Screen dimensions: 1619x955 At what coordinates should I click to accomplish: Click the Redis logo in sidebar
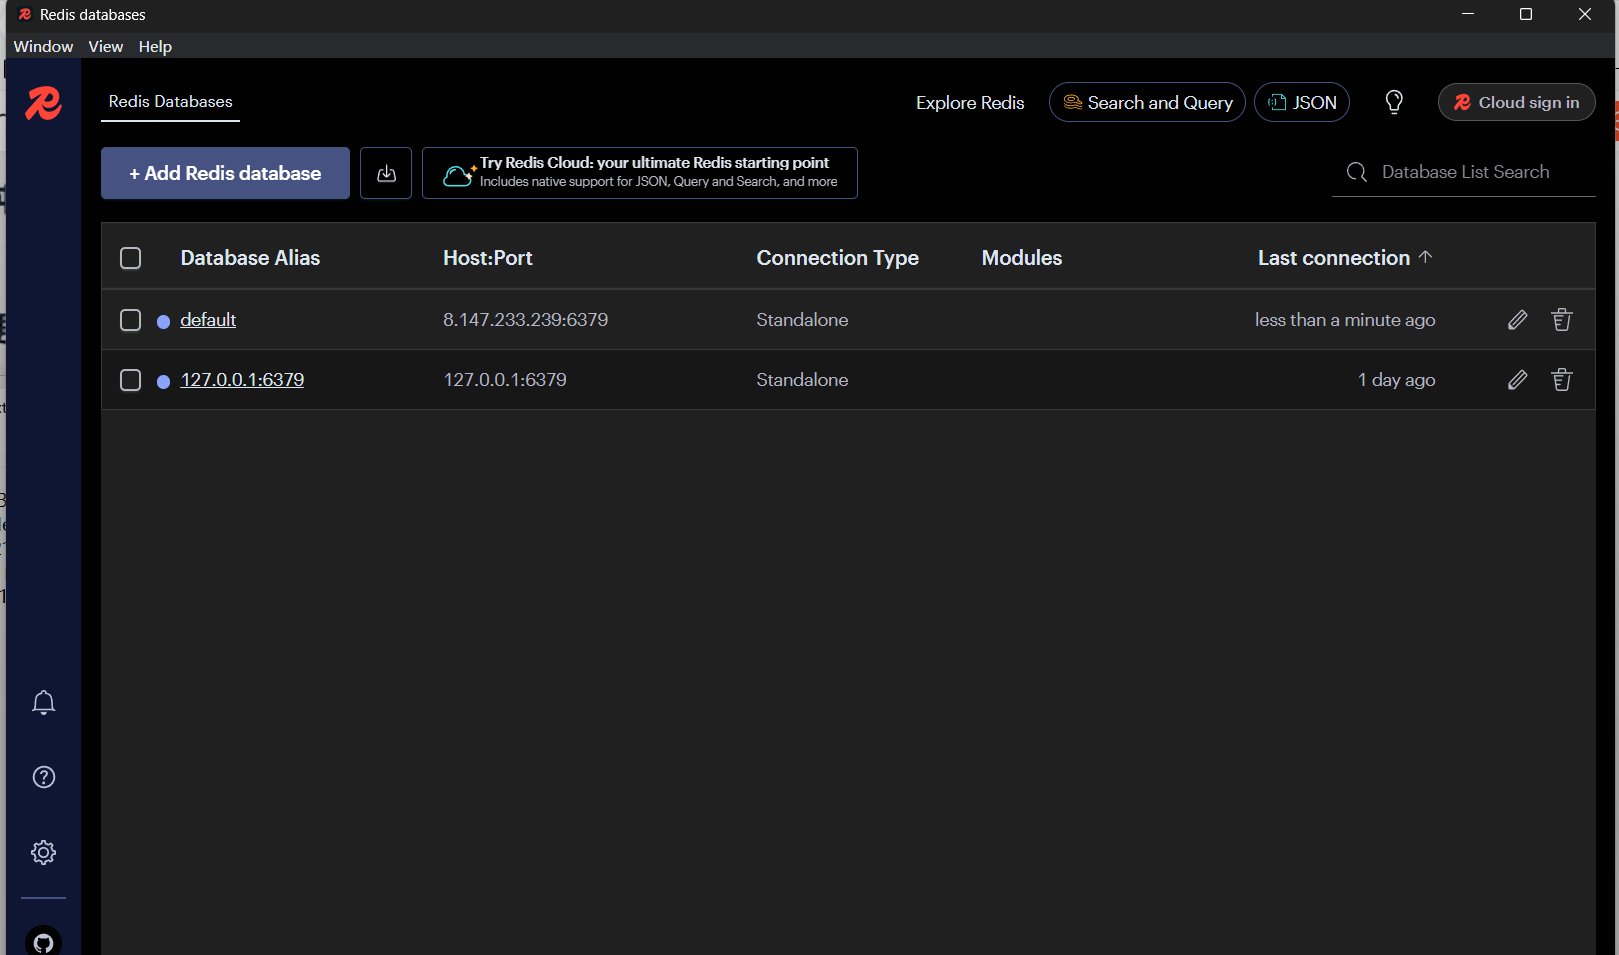pos(43,103)
